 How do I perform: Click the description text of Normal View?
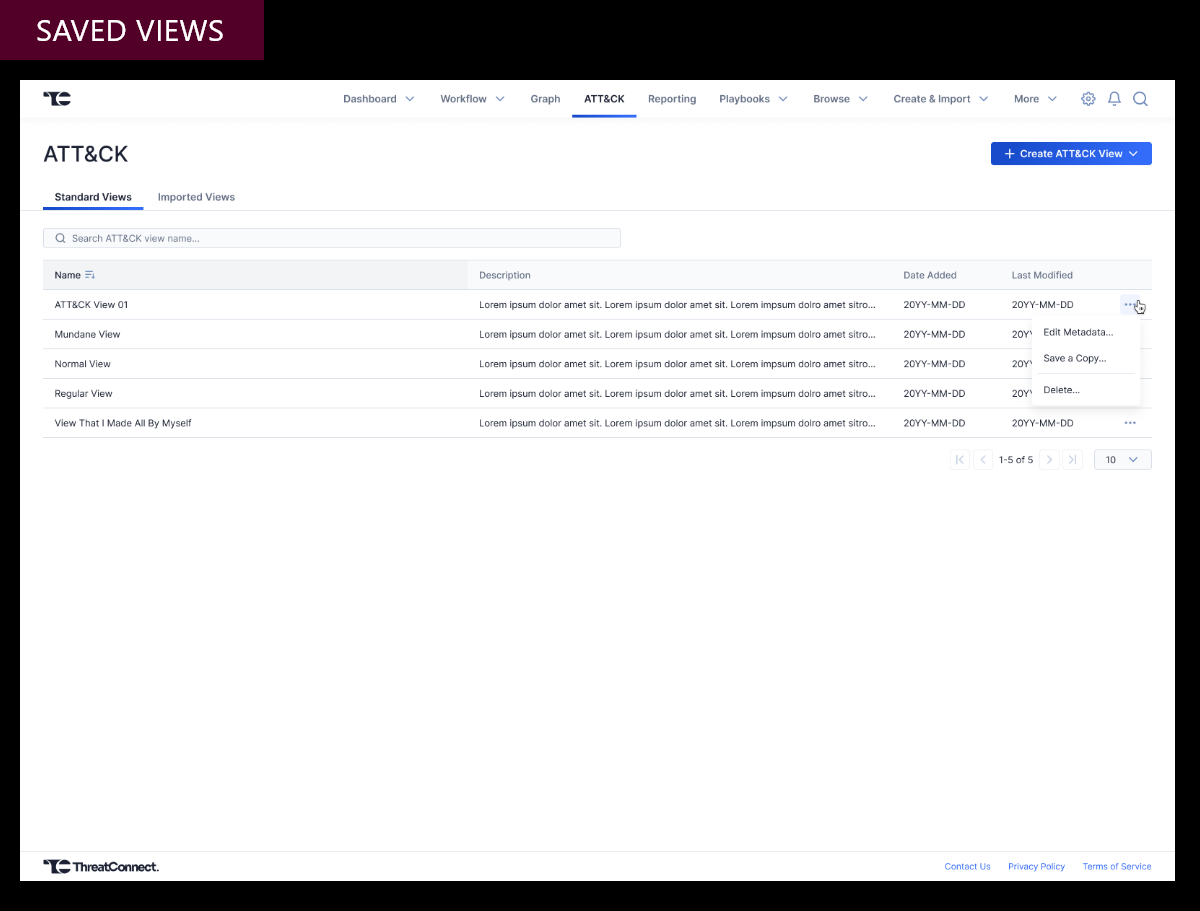[677, 364]
